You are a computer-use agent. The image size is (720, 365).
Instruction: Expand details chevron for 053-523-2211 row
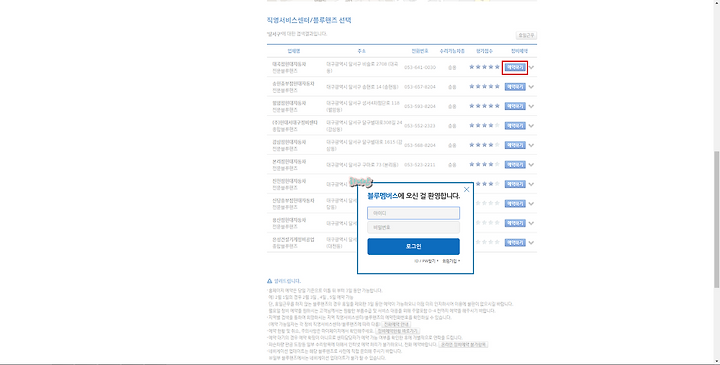(531, 164)
